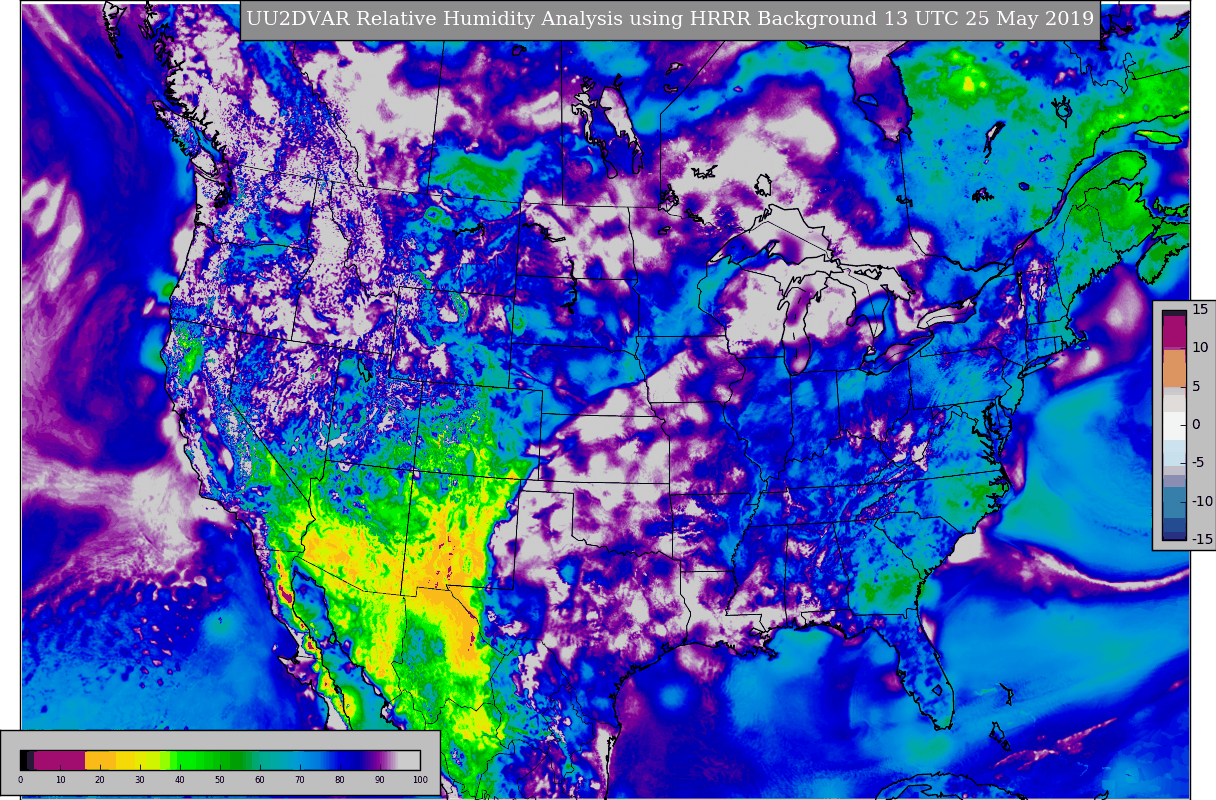Click the '10' label on the right difference colorbar
This screenshot has width=1216, height=800.
(1200, 347)
